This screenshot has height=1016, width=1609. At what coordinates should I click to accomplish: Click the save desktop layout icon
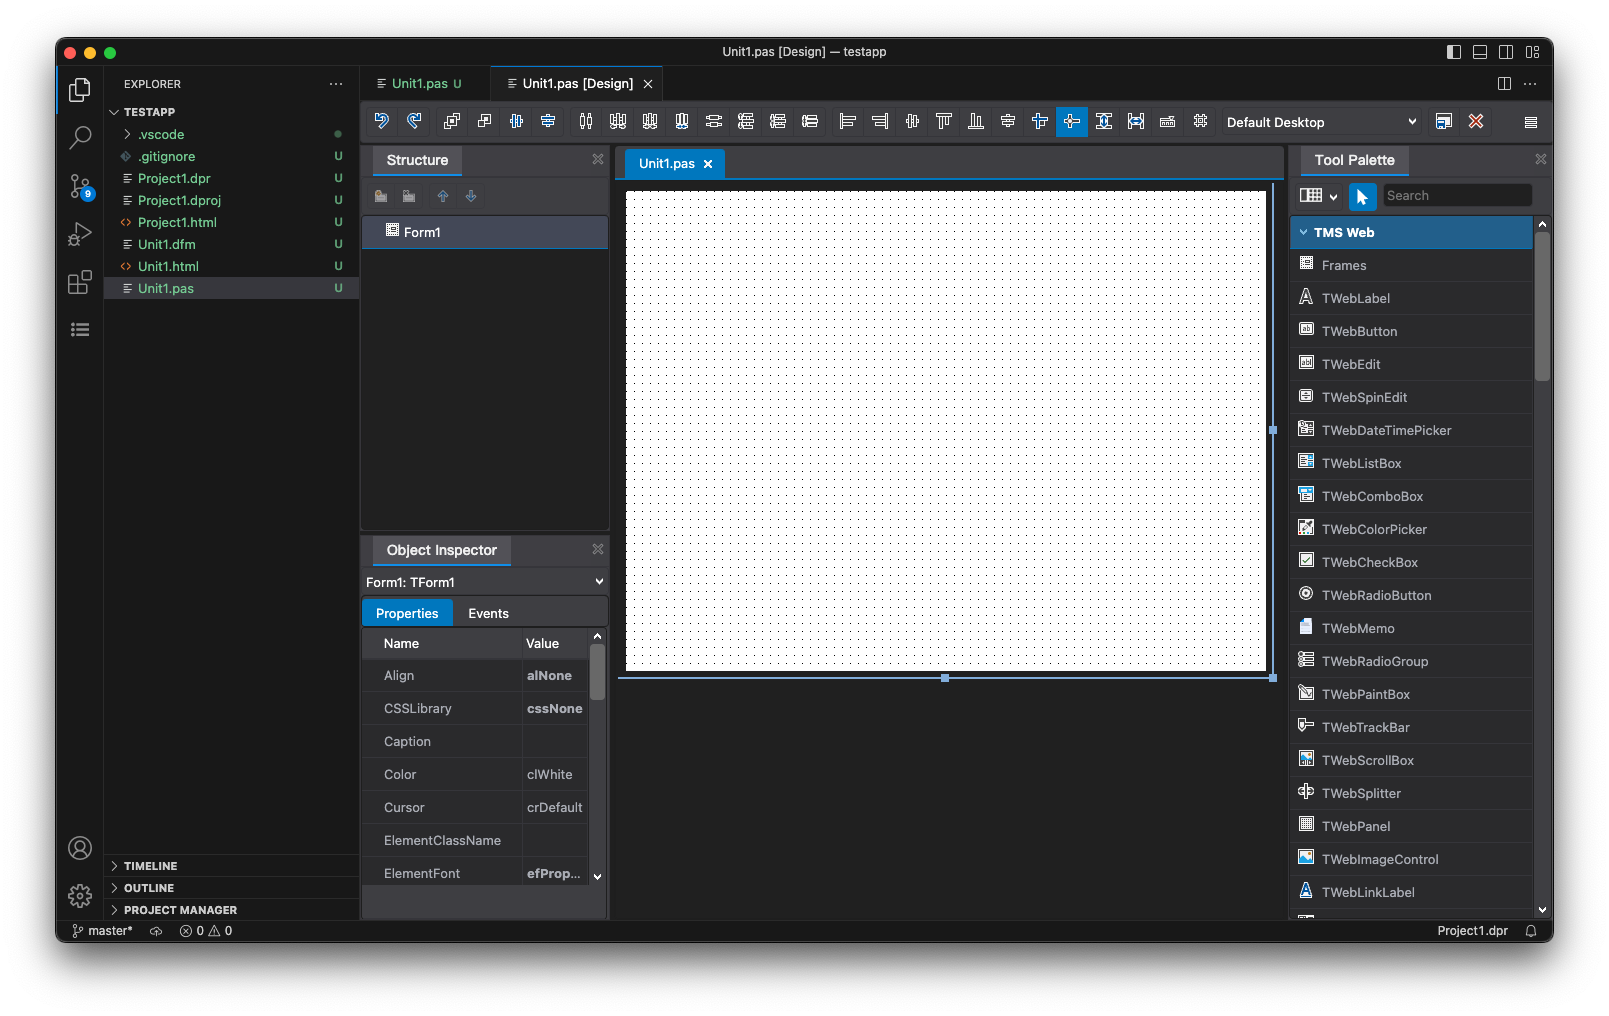(1443, 122)
